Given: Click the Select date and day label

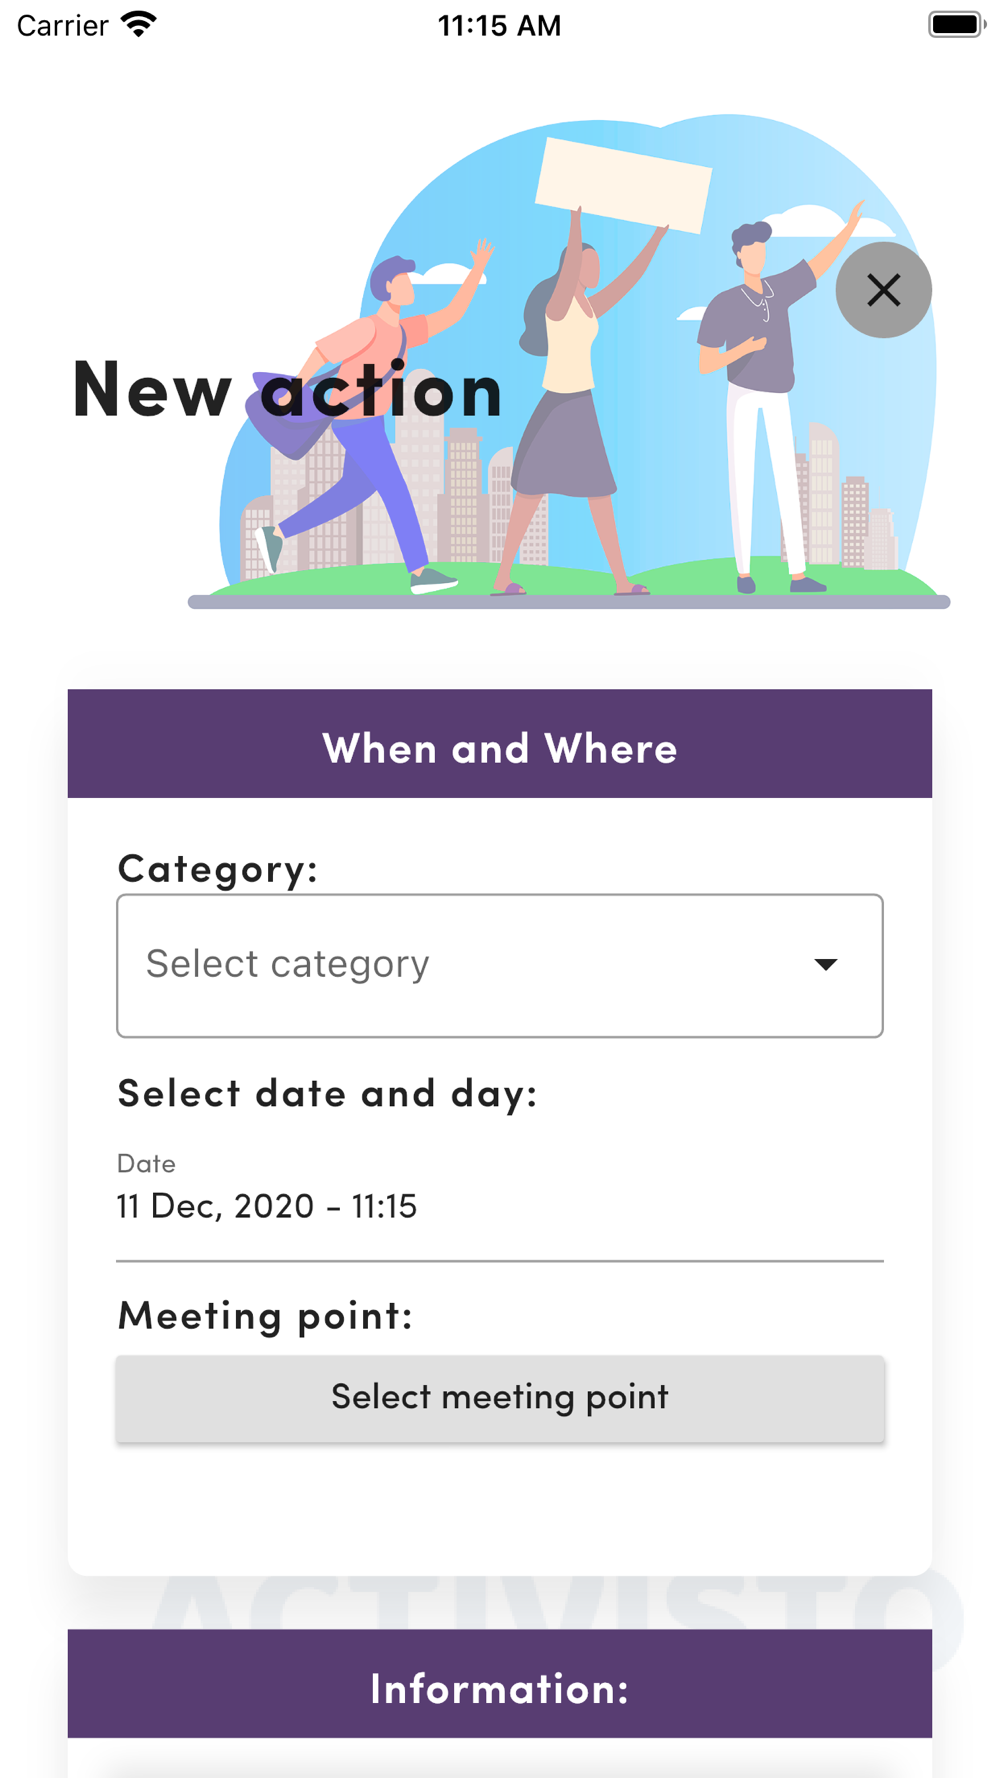Looking at the screenshot, I should 328,1092.
